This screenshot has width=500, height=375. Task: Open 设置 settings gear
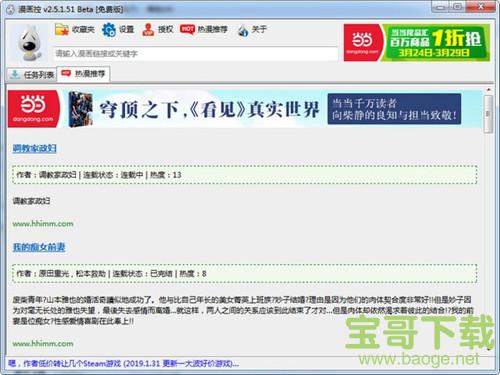(x=118, y=29)
